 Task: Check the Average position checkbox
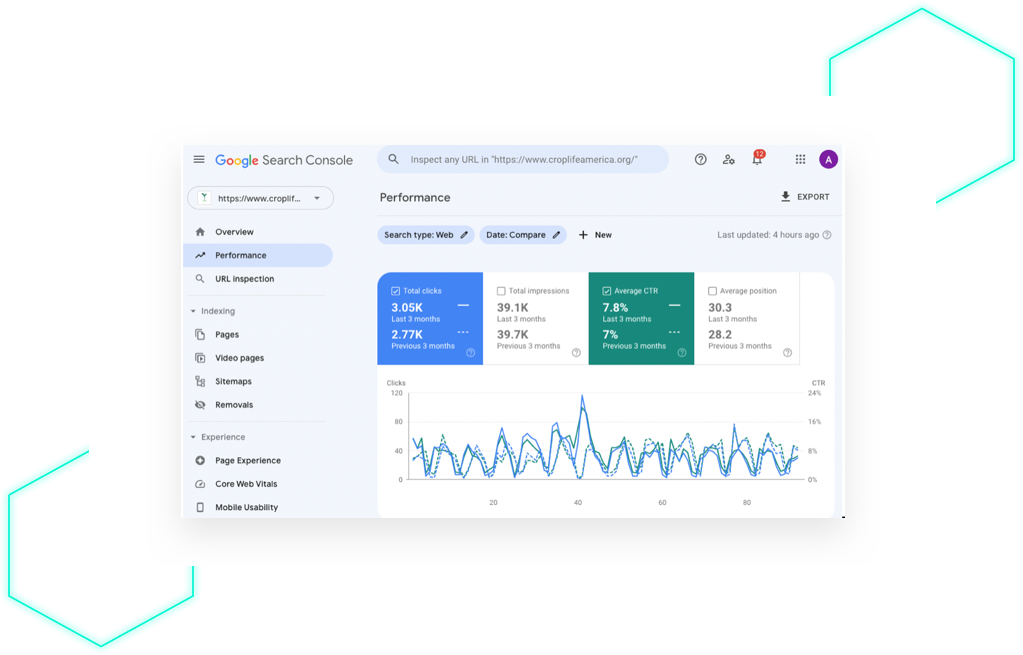(712, 291)
